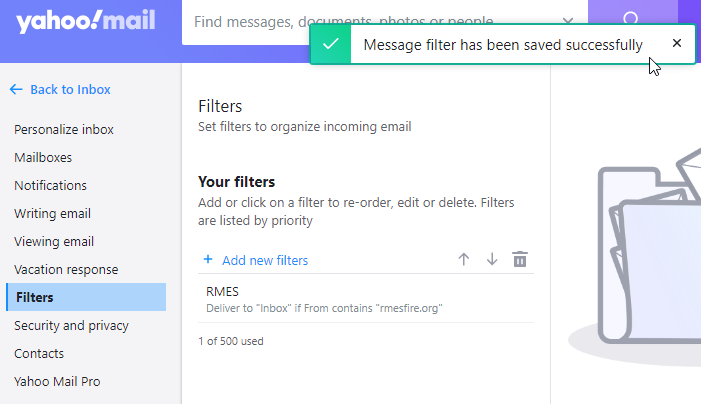Open Notifications settings
The image size is (701, 404).
pyautogui.click(x=50, y=185)
